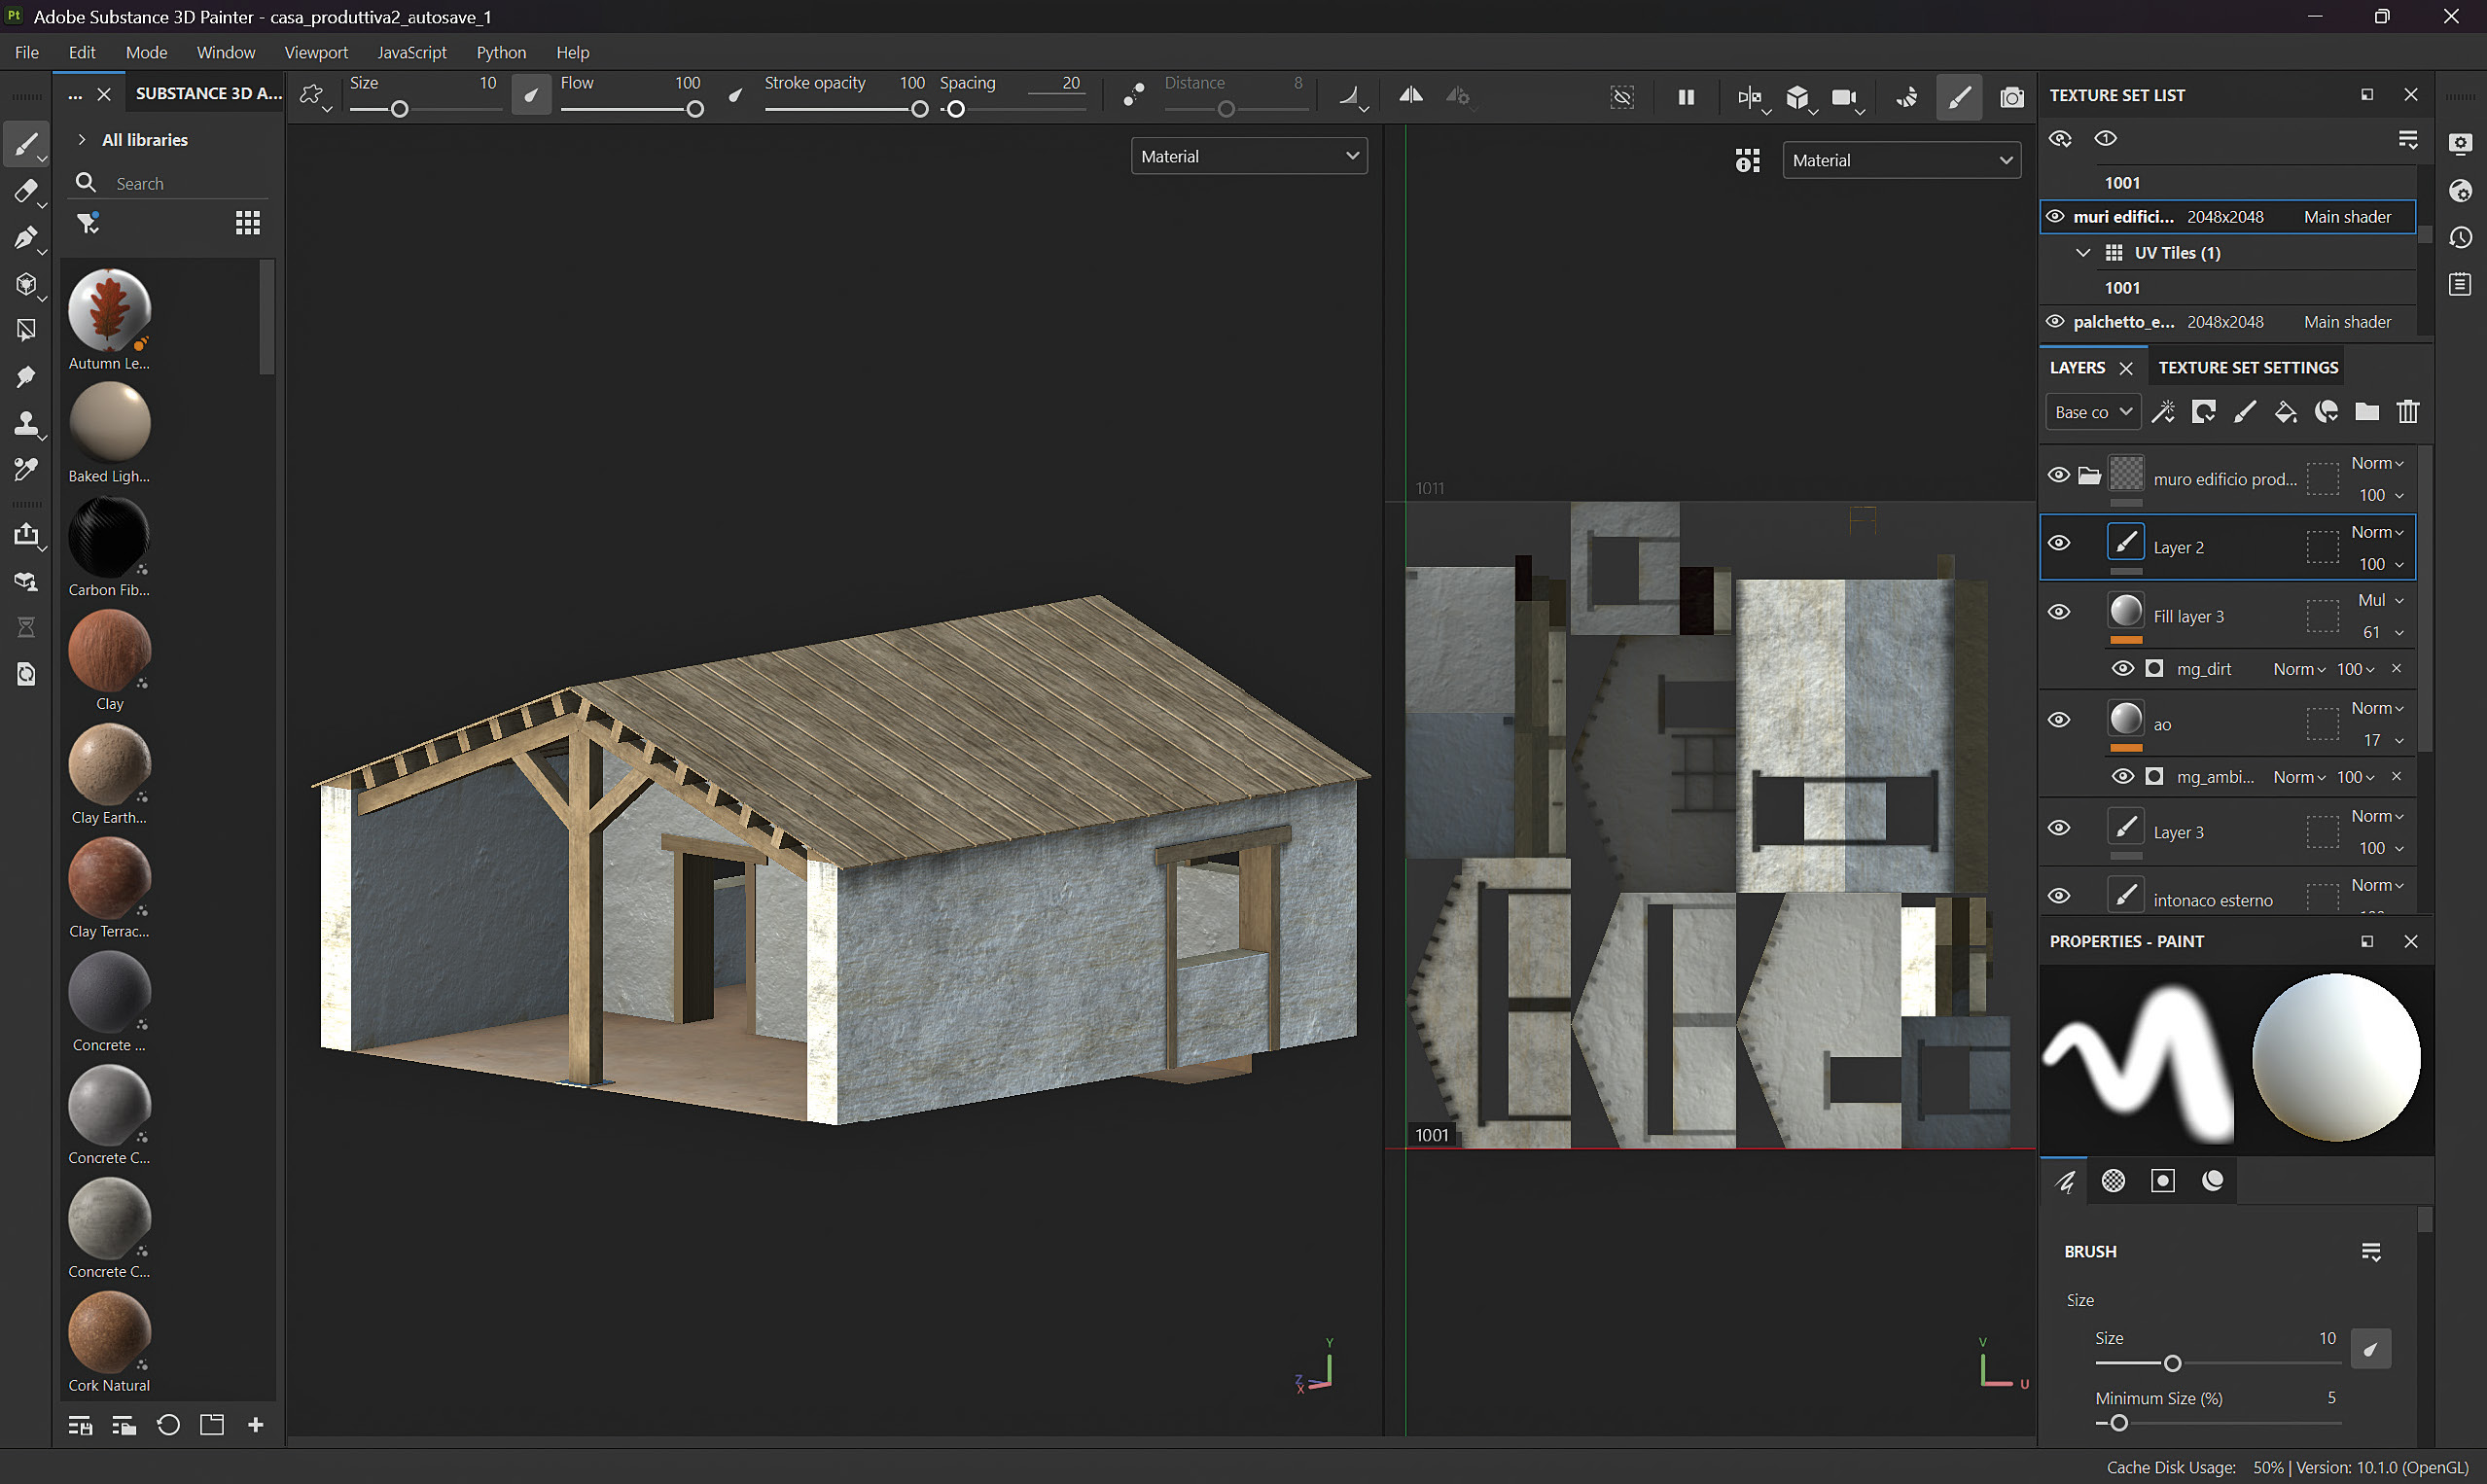Click the Add folder icon in Layers

coord(2366,412)
